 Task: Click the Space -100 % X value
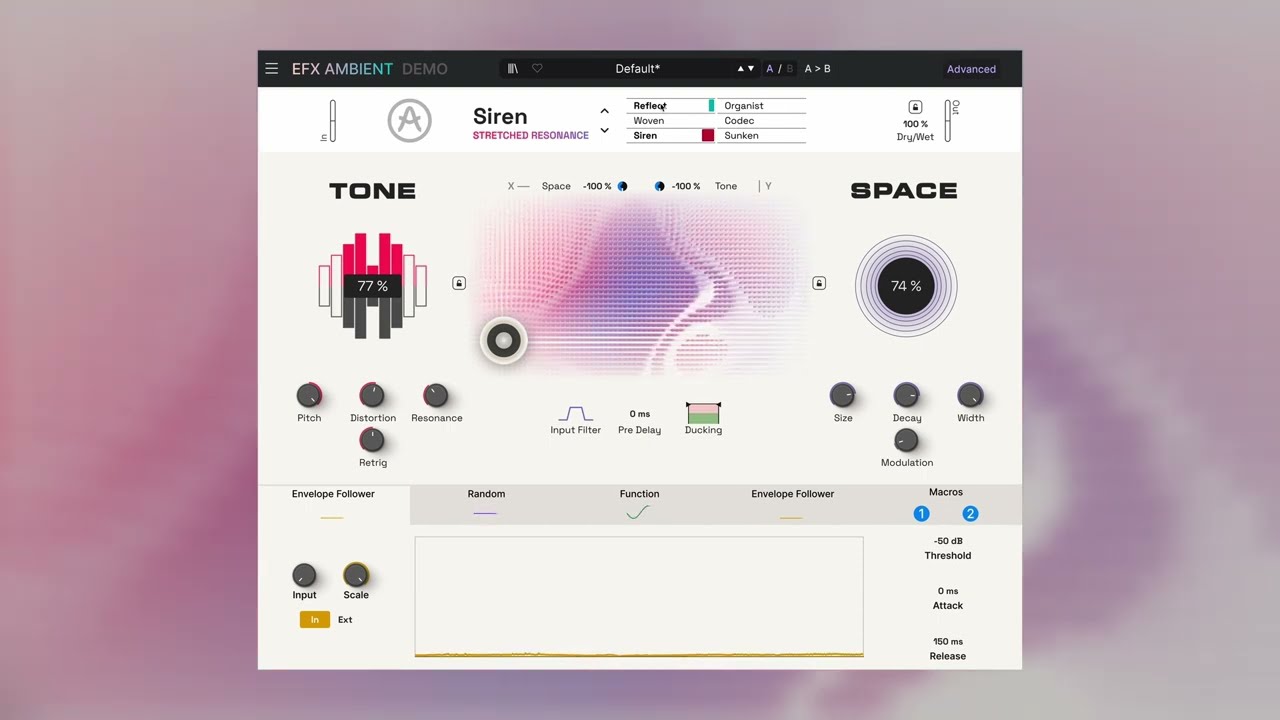[597, 186]
